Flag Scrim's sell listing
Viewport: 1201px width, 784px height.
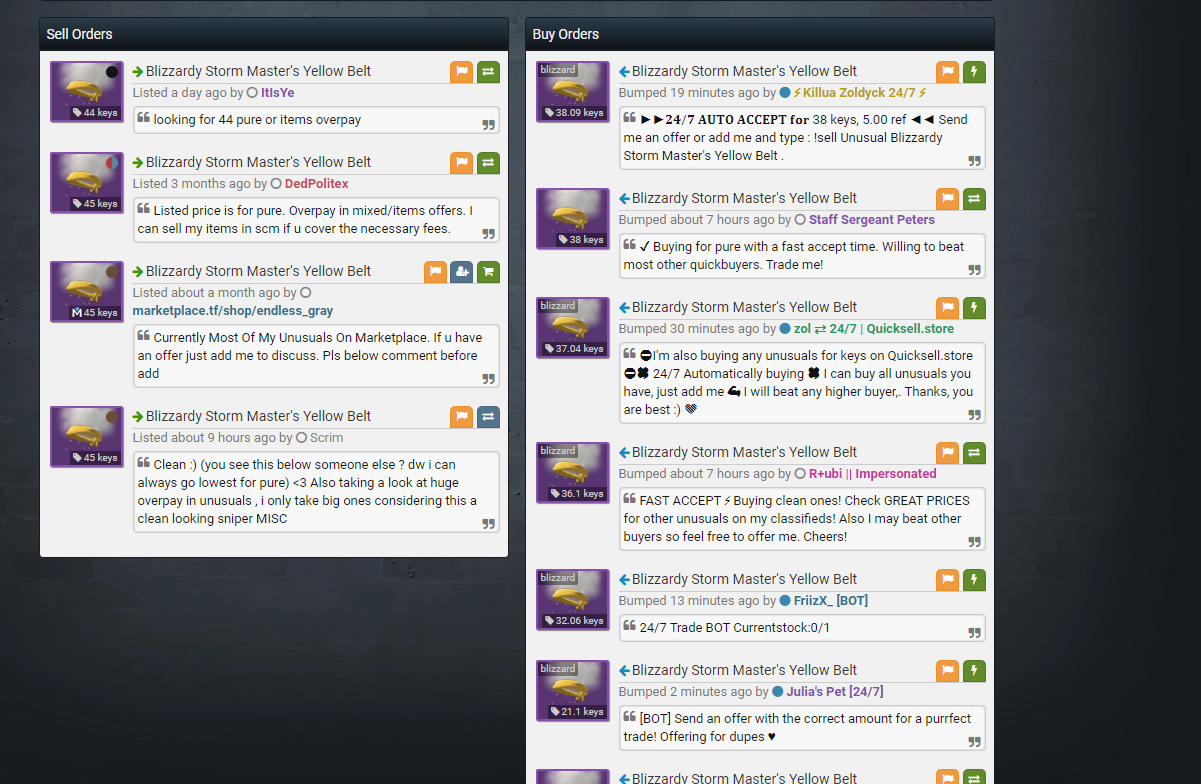(461, 417)
